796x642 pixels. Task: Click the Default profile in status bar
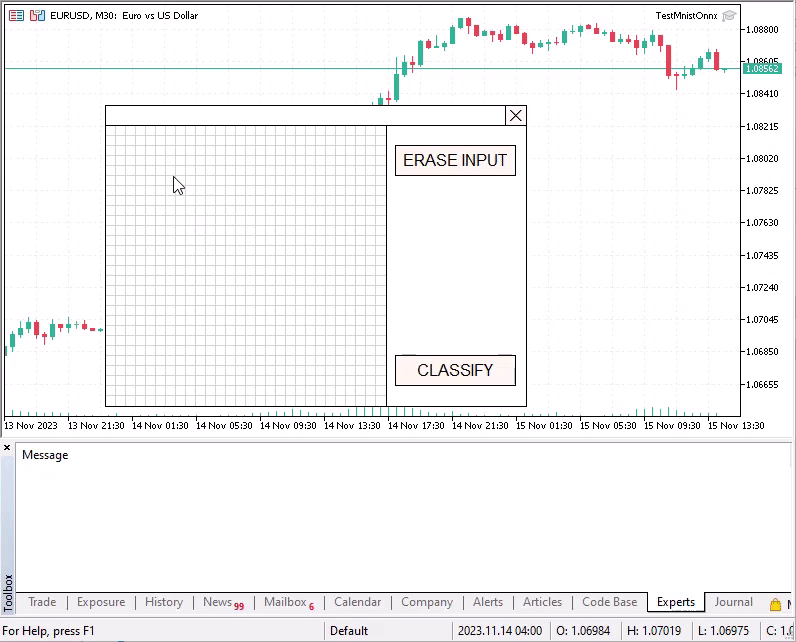pos(349,631)
